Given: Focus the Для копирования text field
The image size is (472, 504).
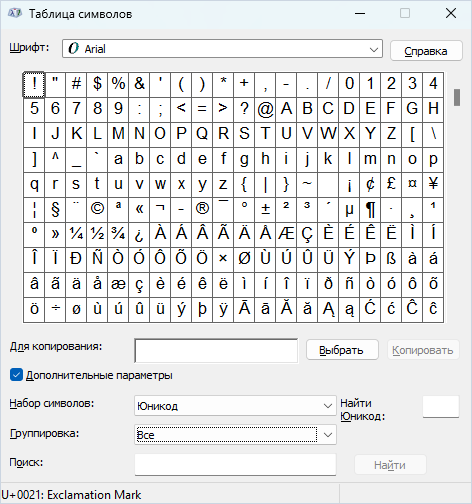Looking at the screenshot, I should (x=216, y=351).
